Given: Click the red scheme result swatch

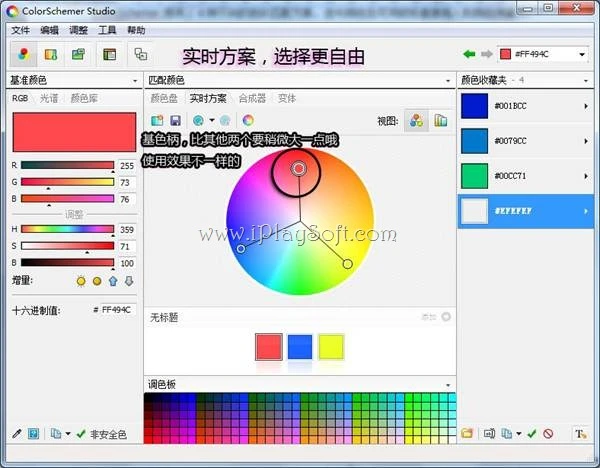Looking at the screenshot, I should point(269,347).
